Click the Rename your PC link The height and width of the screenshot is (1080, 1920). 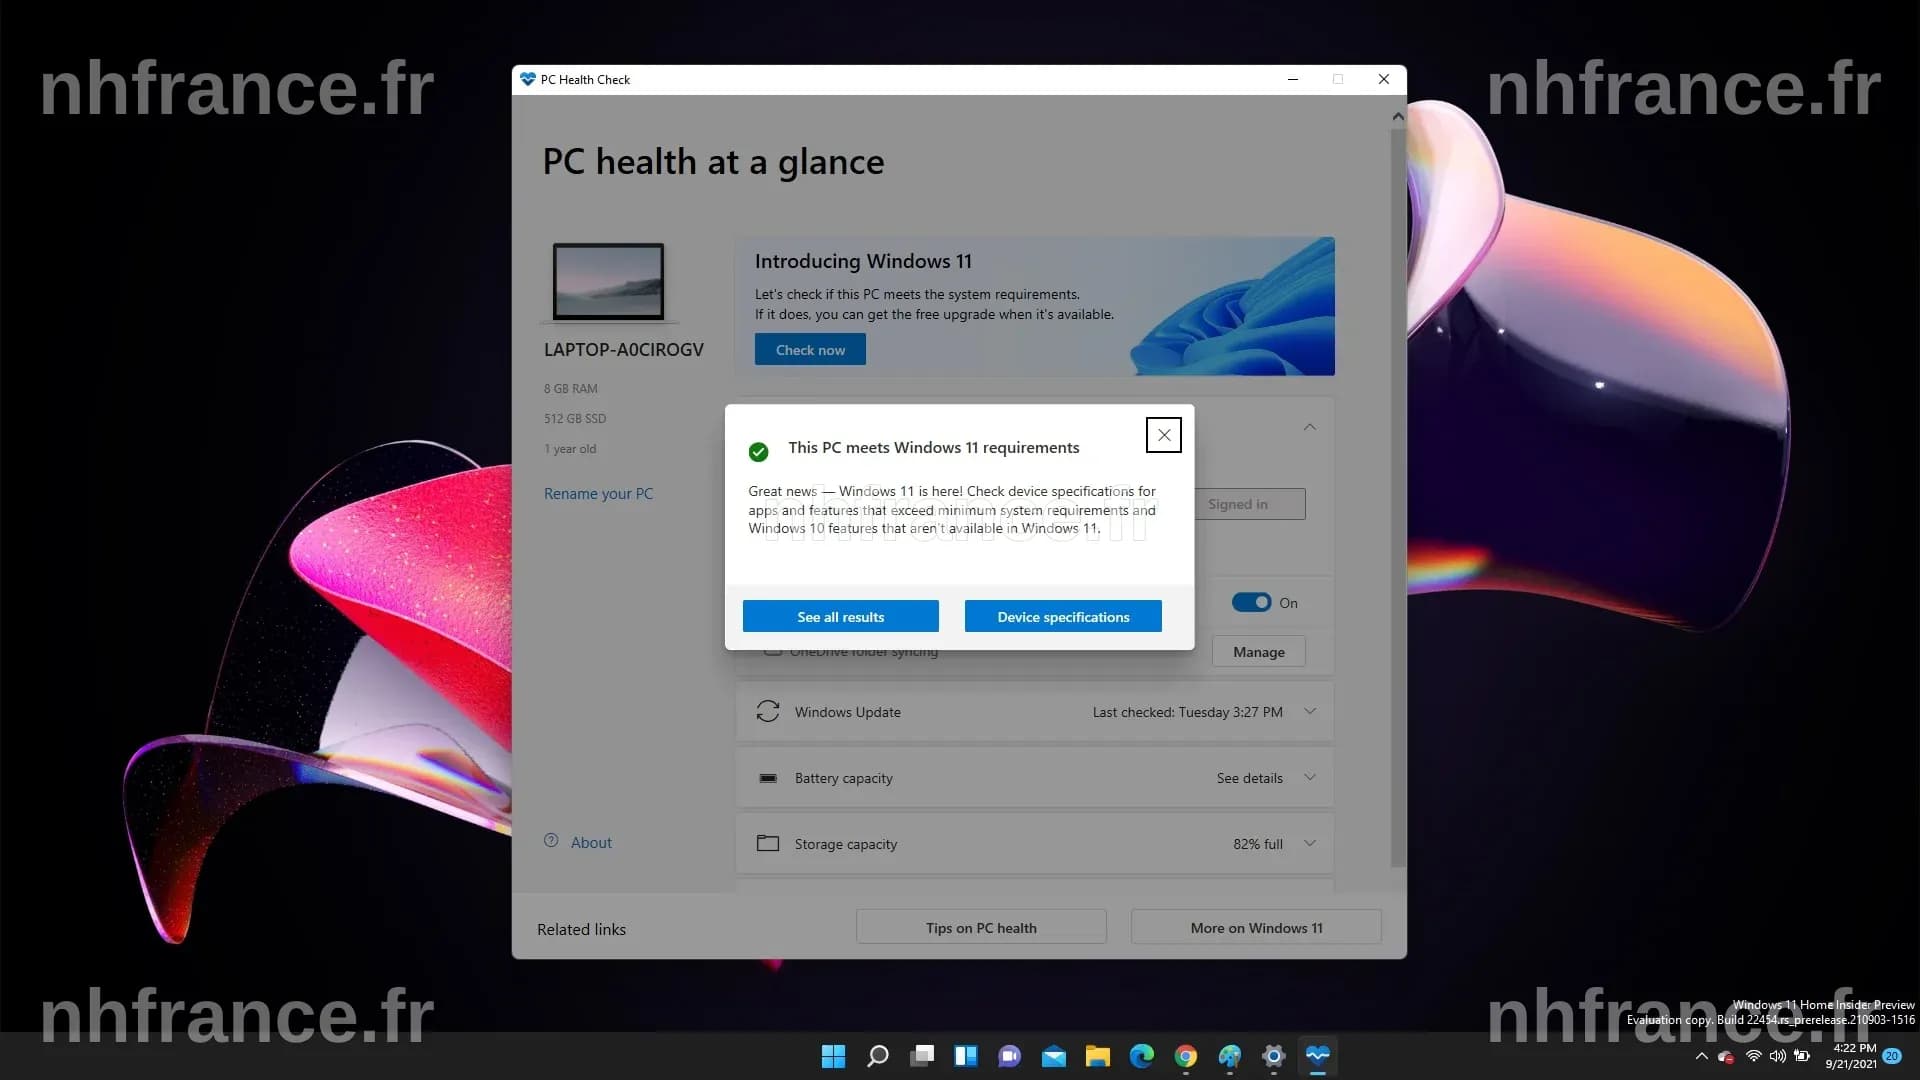[x=598, y=494]
